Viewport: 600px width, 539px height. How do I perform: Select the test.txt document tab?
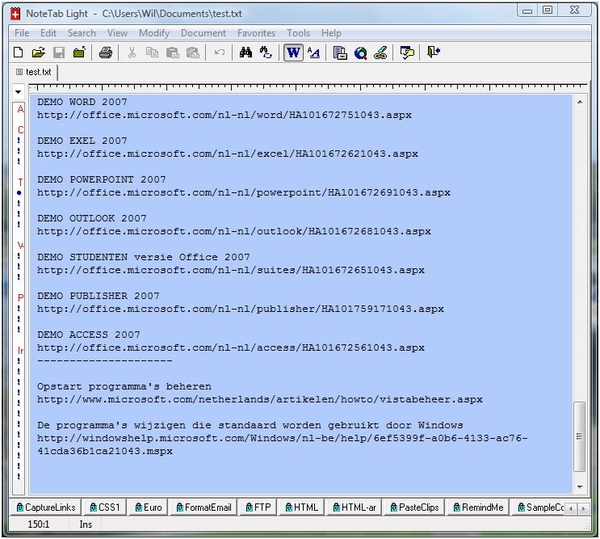[34, 72]
